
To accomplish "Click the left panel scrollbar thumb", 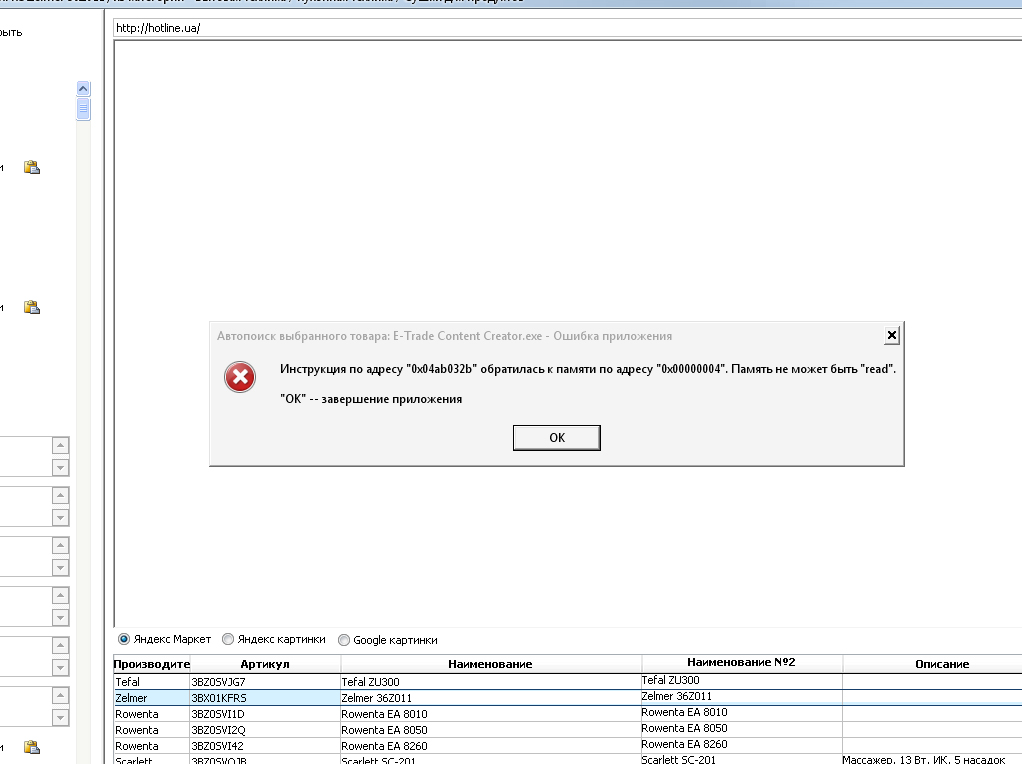I will [83, 109].
